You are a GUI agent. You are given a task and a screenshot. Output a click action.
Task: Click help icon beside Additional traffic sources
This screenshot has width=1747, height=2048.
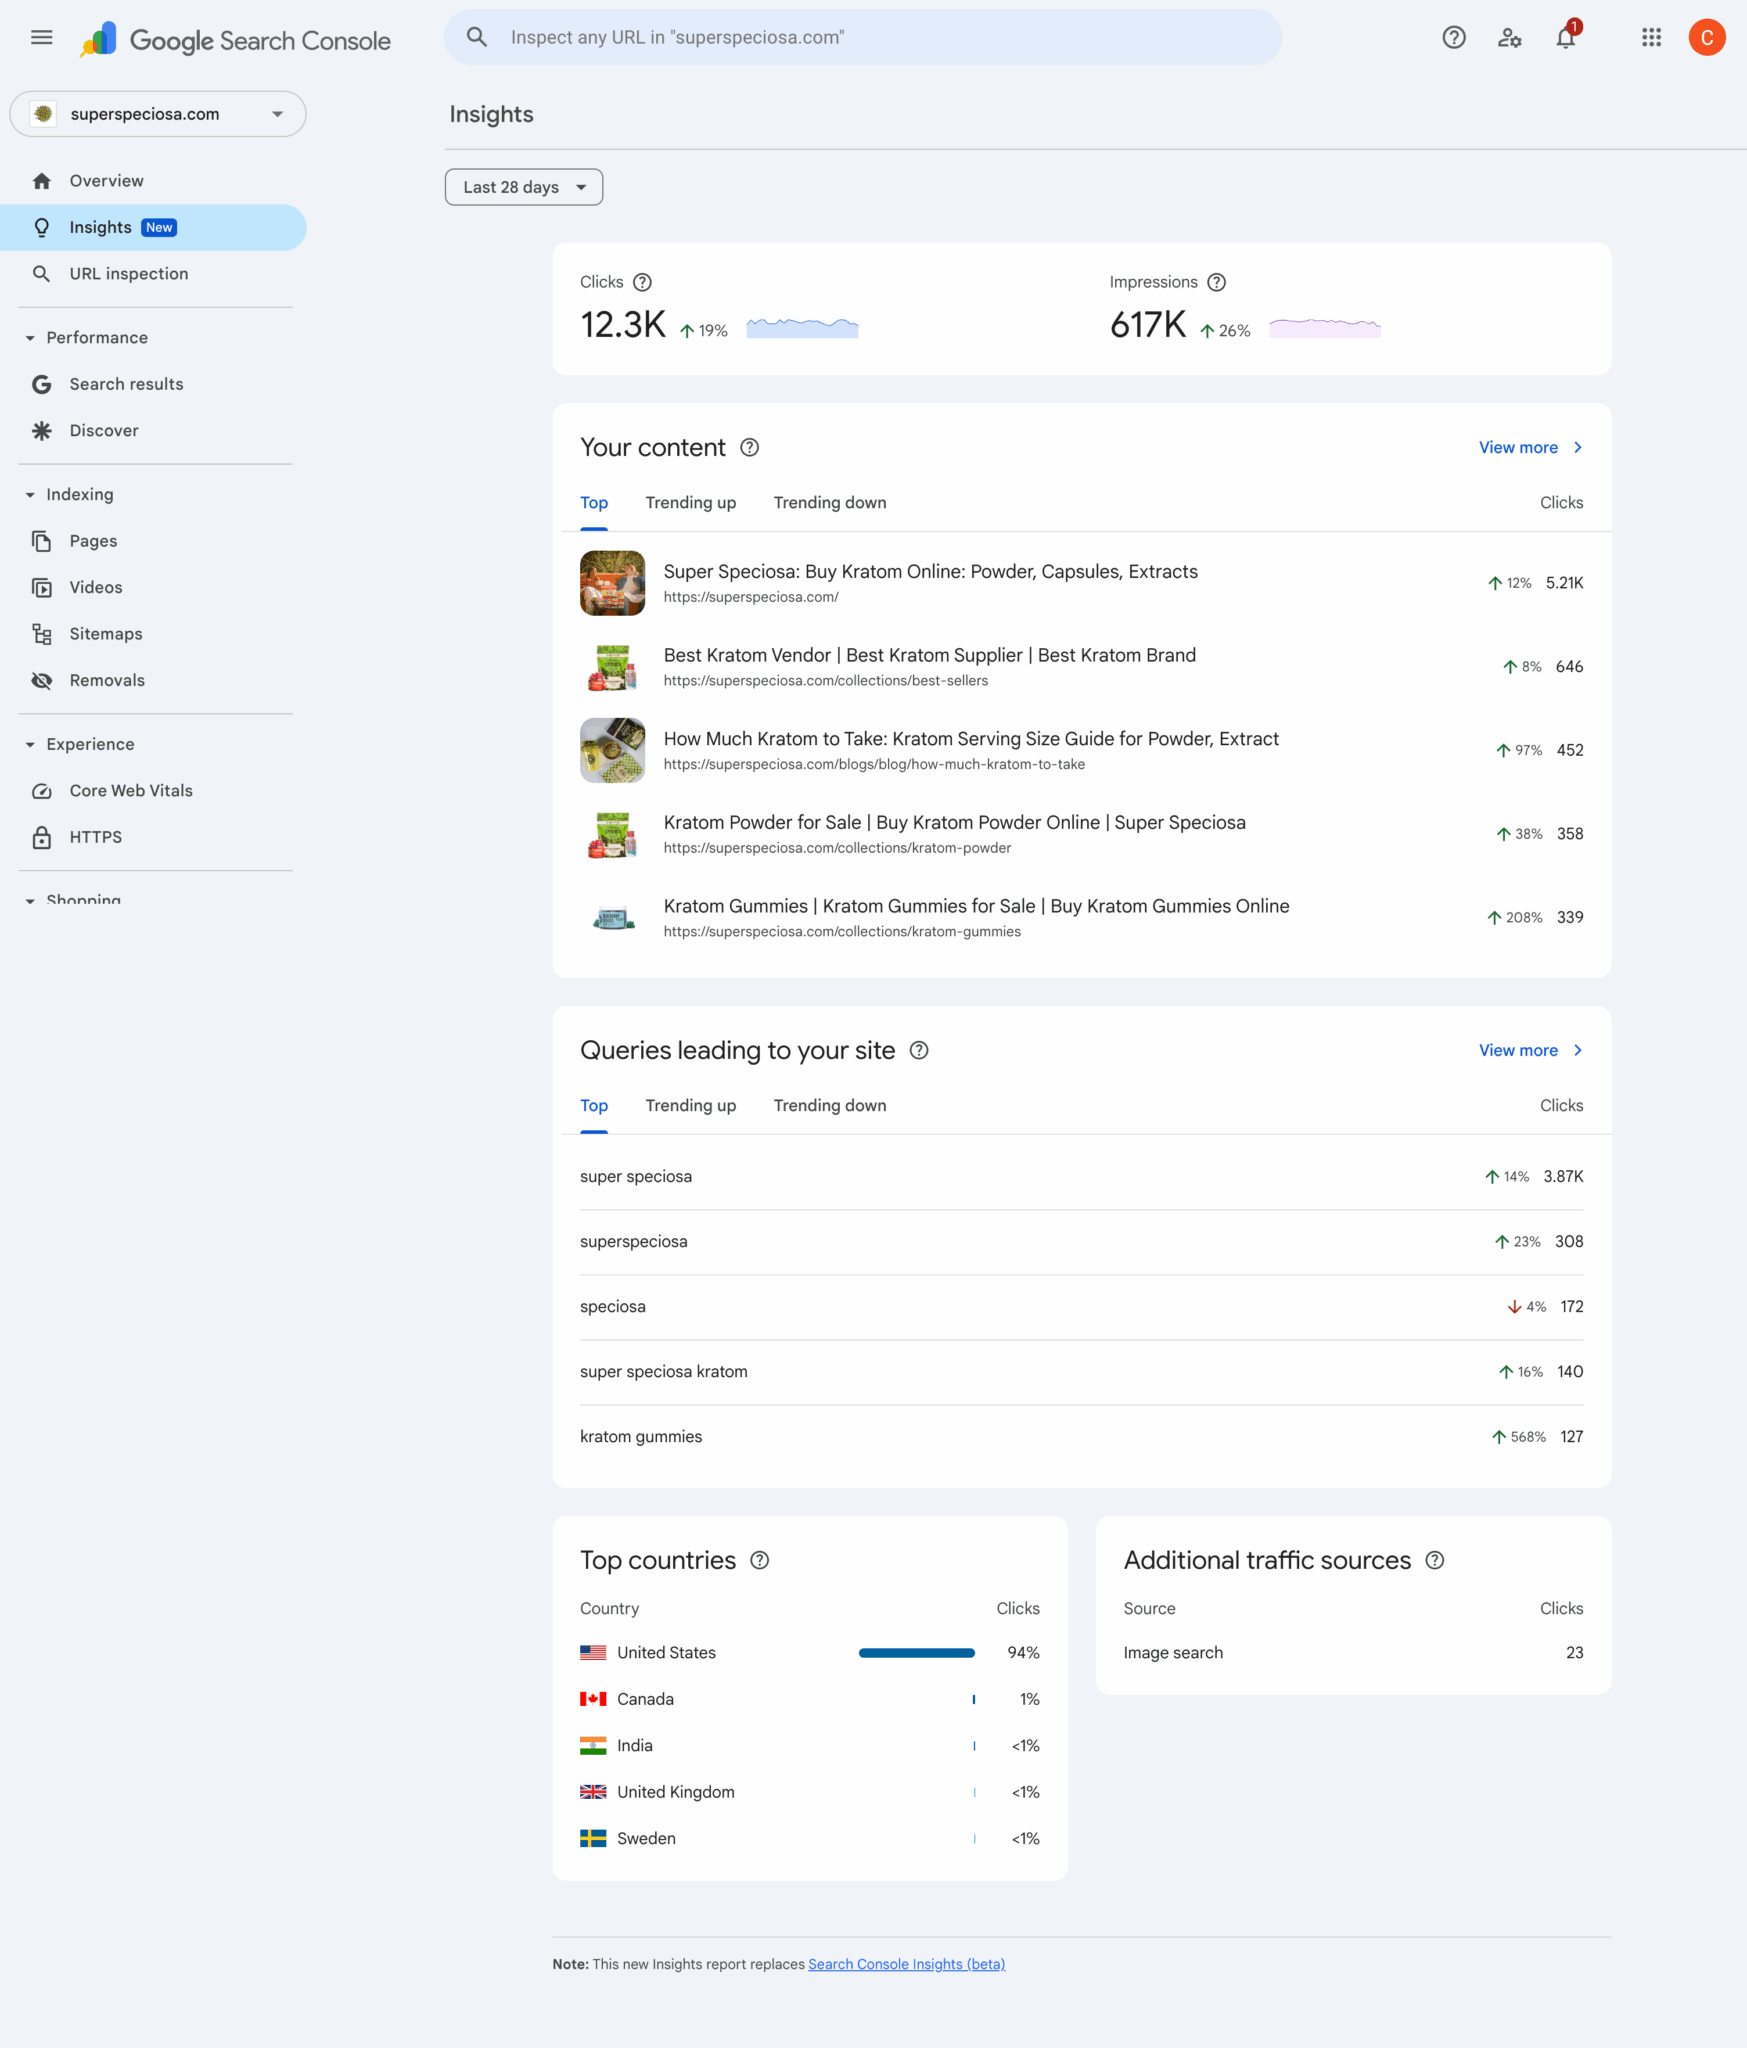1435,1561
